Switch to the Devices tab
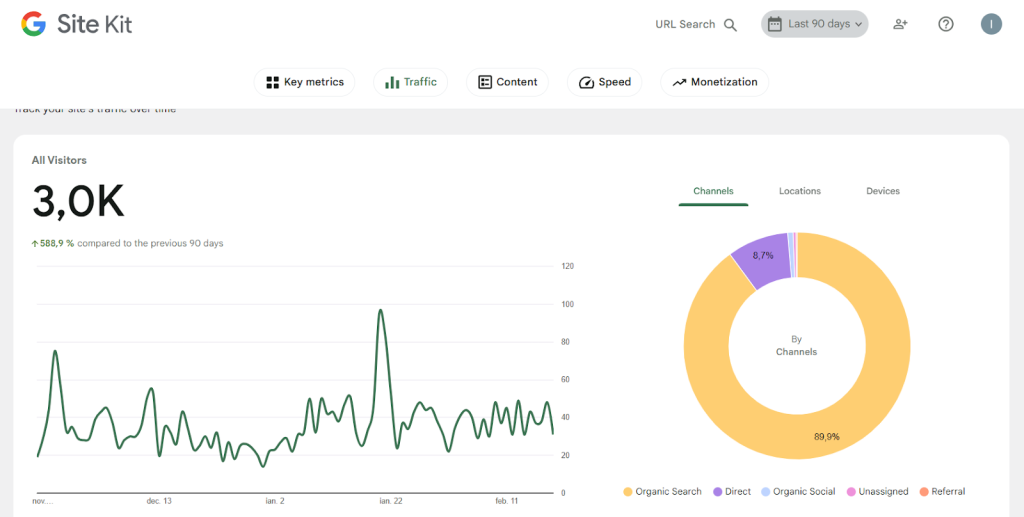The width and height of the screenshot is (1024, 517). pos(883,191)
